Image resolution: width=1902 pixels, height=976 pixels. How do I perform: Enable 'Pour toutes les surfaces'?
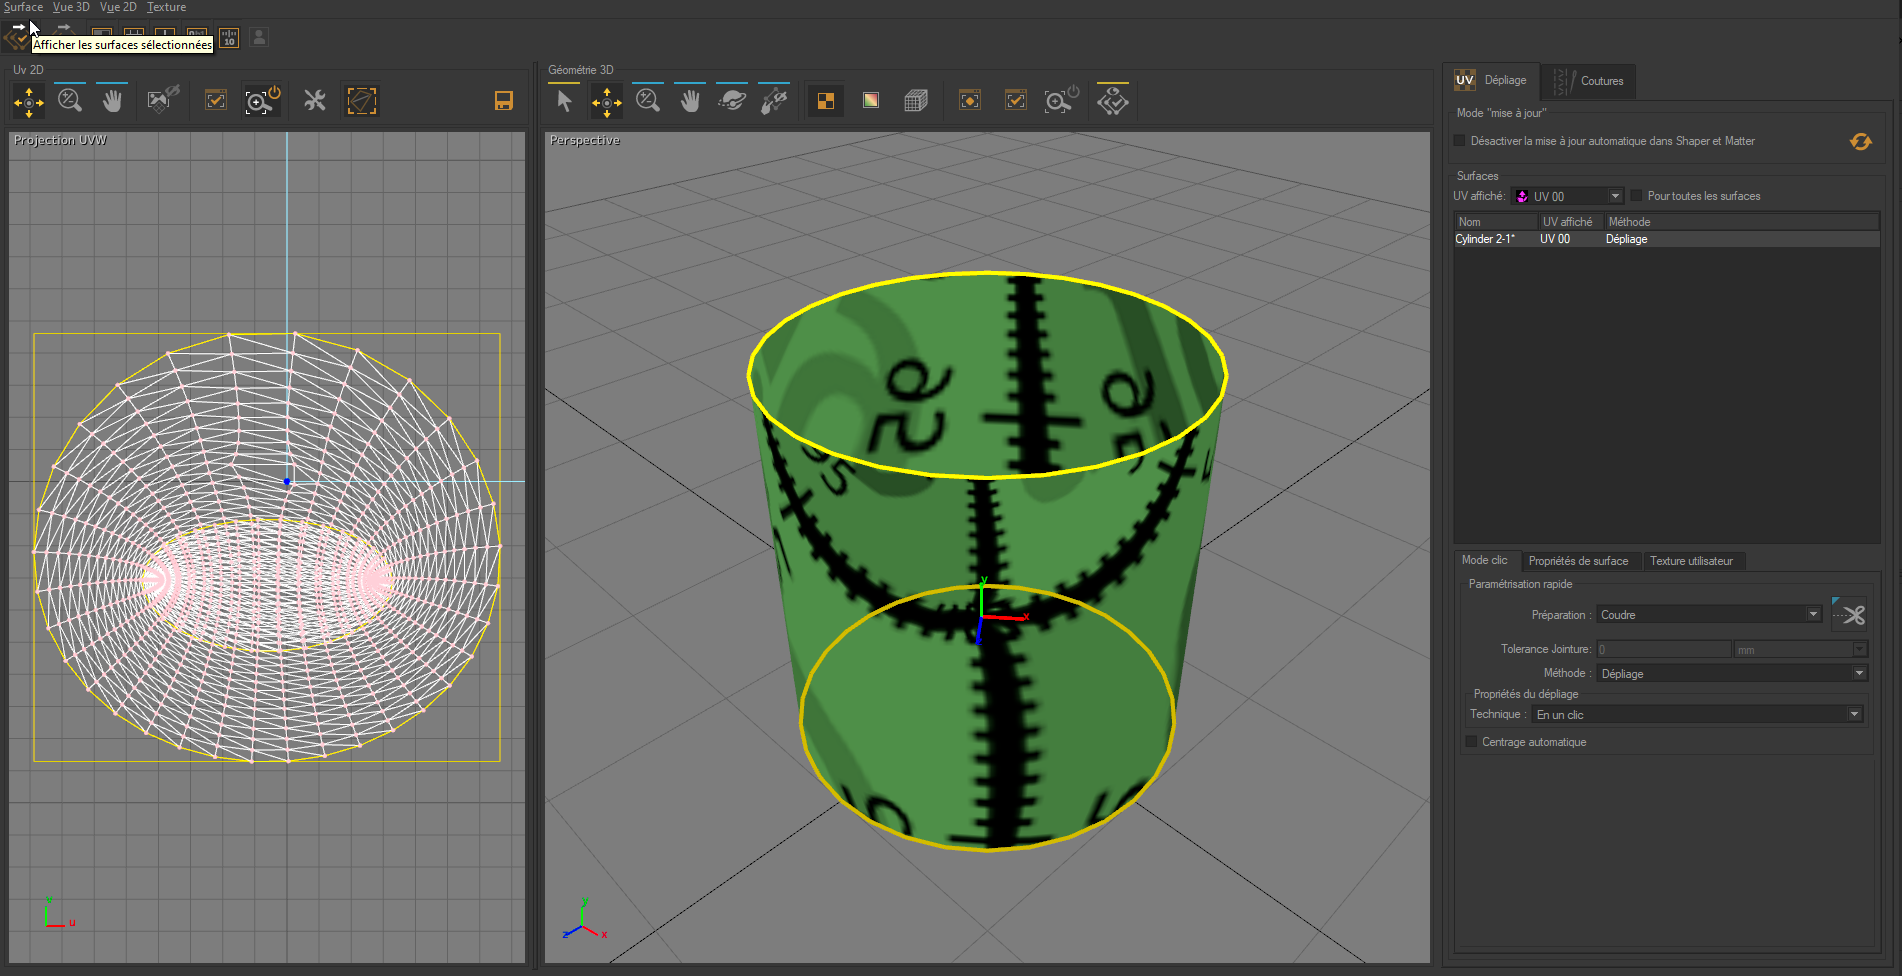tap(1637, 195)
